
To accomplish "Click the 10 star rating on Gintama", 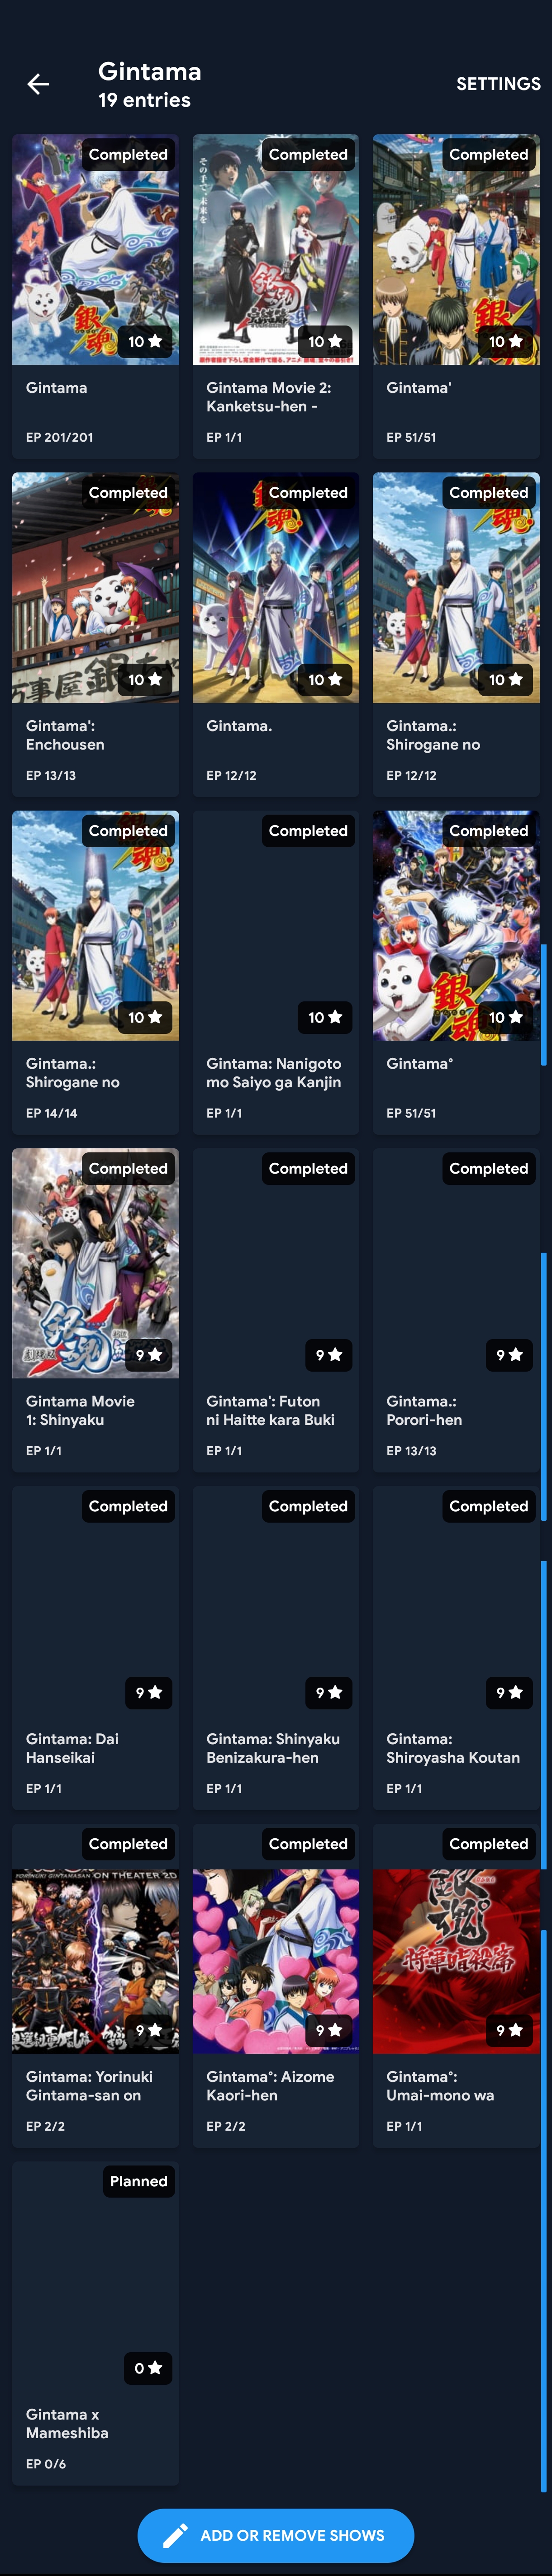I will 145,341.
